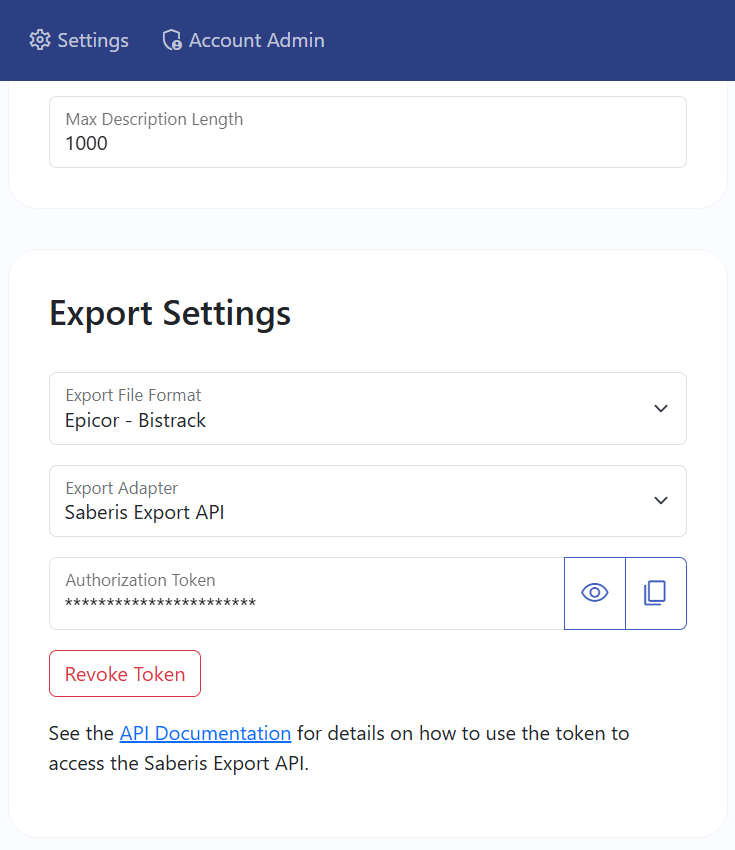Click the Export File Format label
This screenshot has width=735, height=850.
click(133, 395)
